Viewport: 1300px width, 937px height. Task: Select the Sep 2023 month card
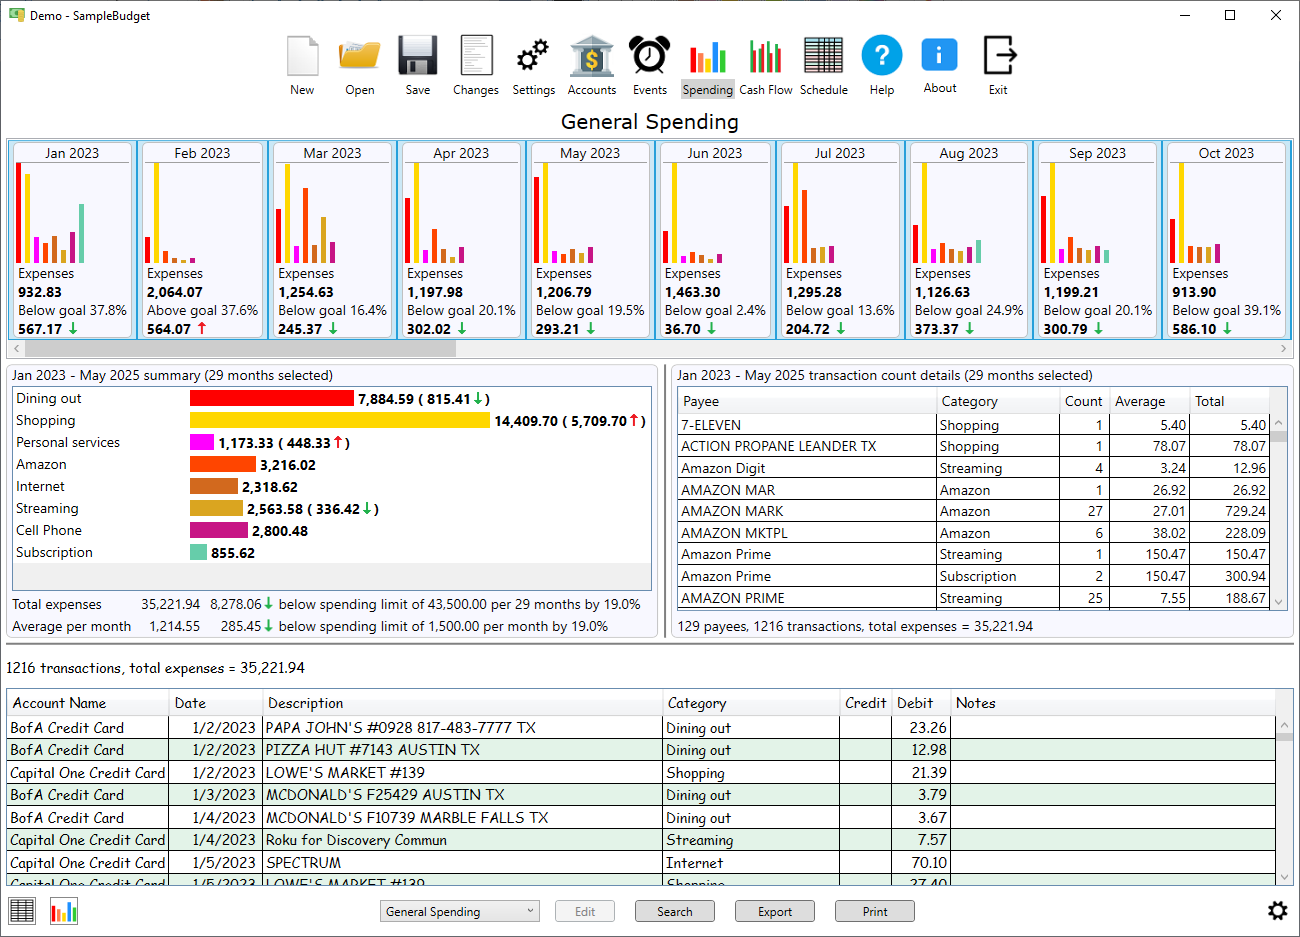1098,240
